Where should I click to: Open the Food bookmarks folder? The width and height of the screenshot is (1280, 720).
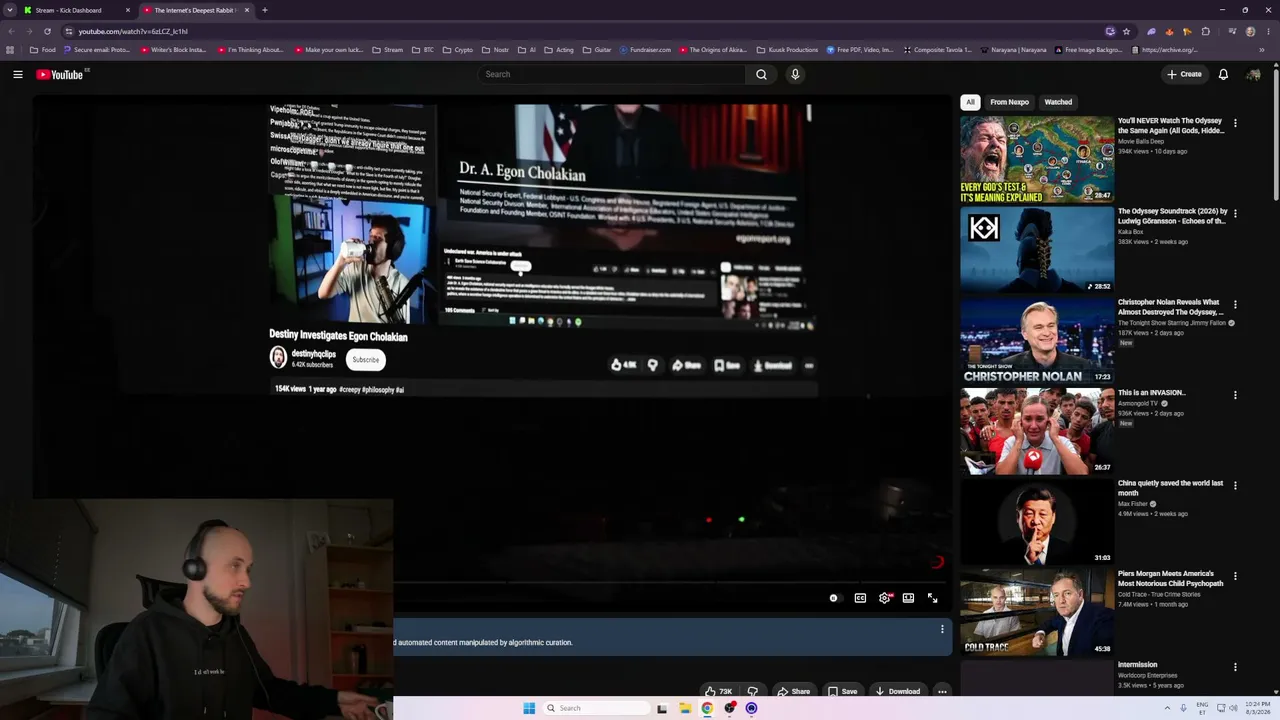point(43,50)
